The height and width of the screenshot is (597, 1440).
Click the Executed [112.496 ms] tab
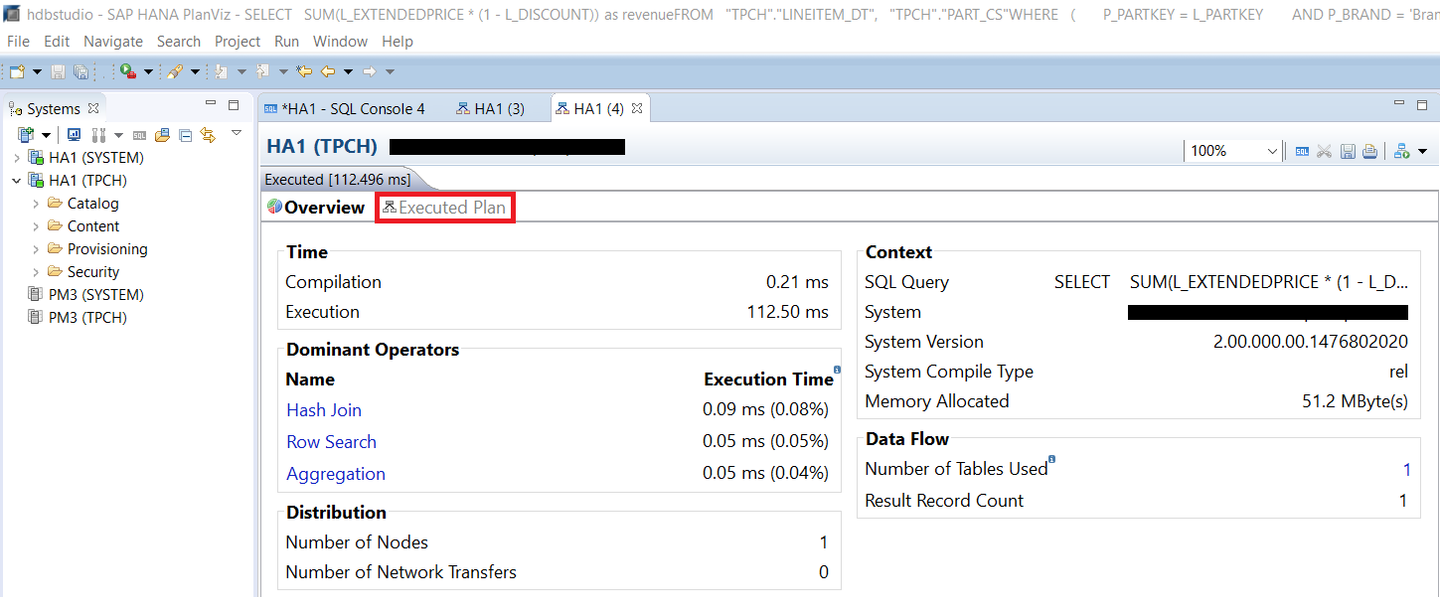(x=338, y=180)
